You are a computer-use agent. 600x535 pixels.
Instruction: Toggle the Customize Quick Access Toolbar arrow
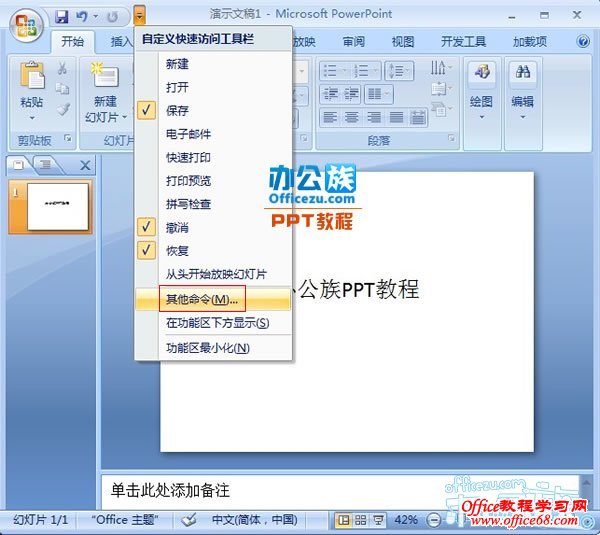(x=140, y=16)
